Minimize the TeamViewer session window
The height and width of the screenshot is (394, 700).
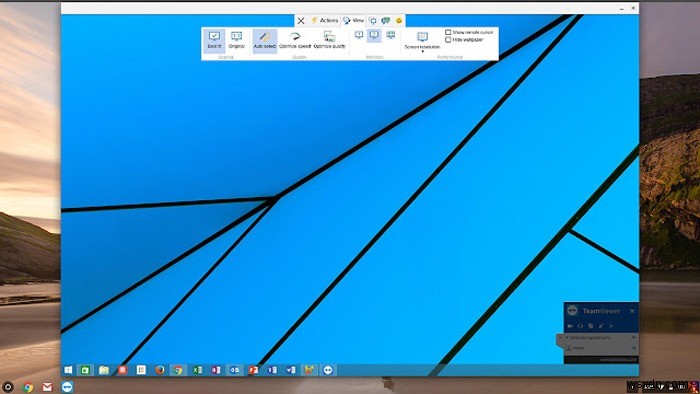pyautogui.click(x=622, y=8)
